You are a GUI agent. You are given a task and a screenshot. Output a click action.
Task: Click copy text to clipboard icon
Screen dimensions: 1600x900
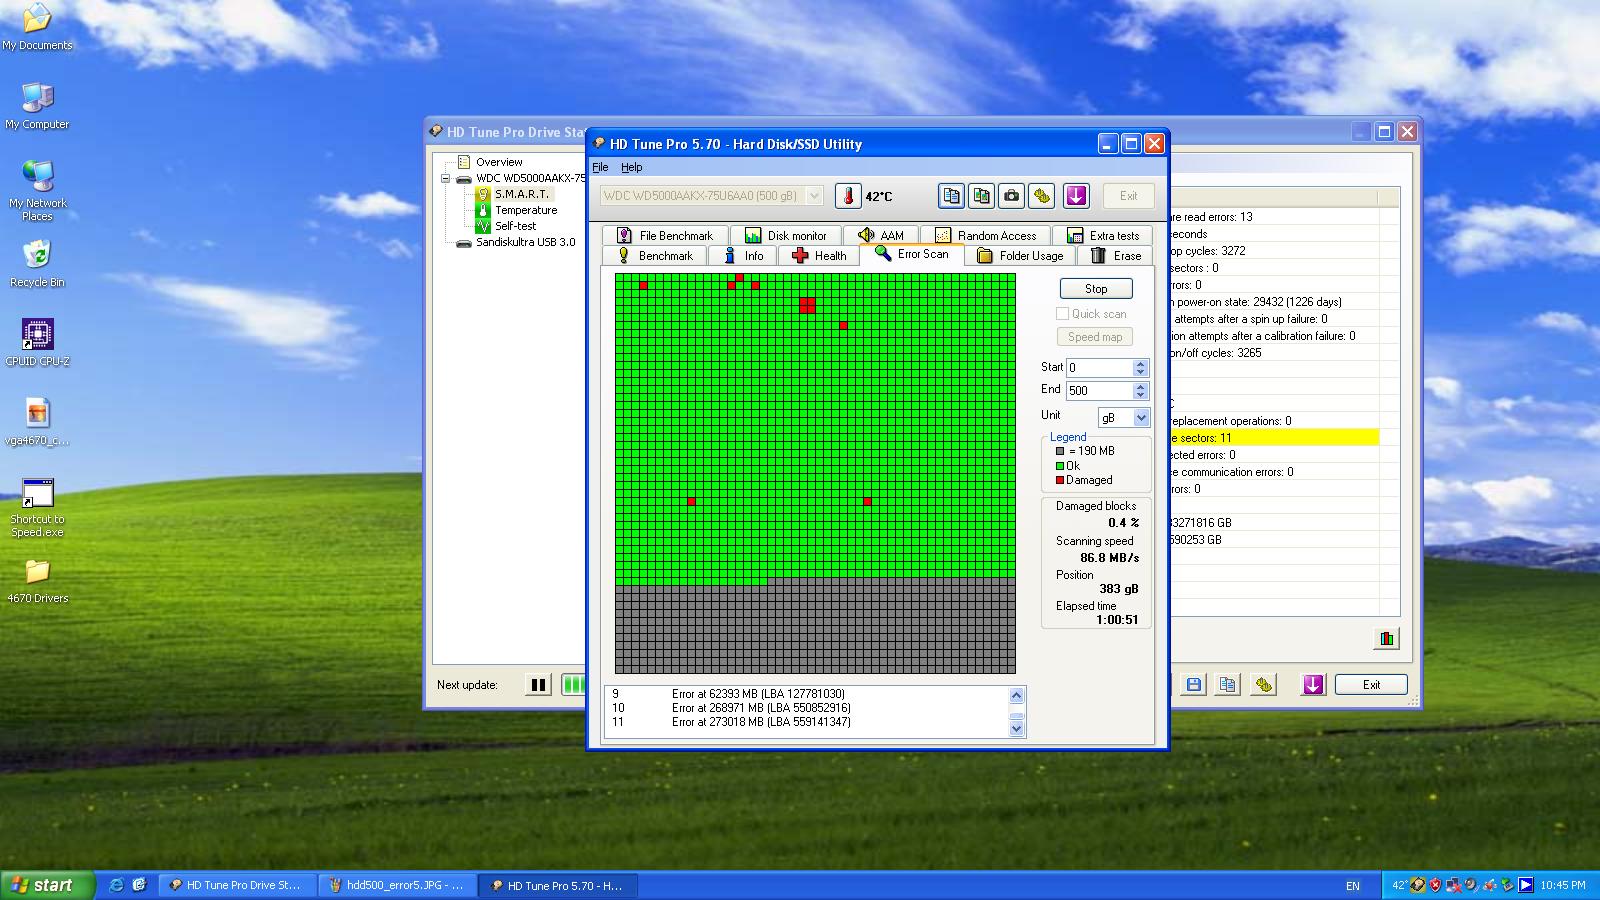coord(951,196)
